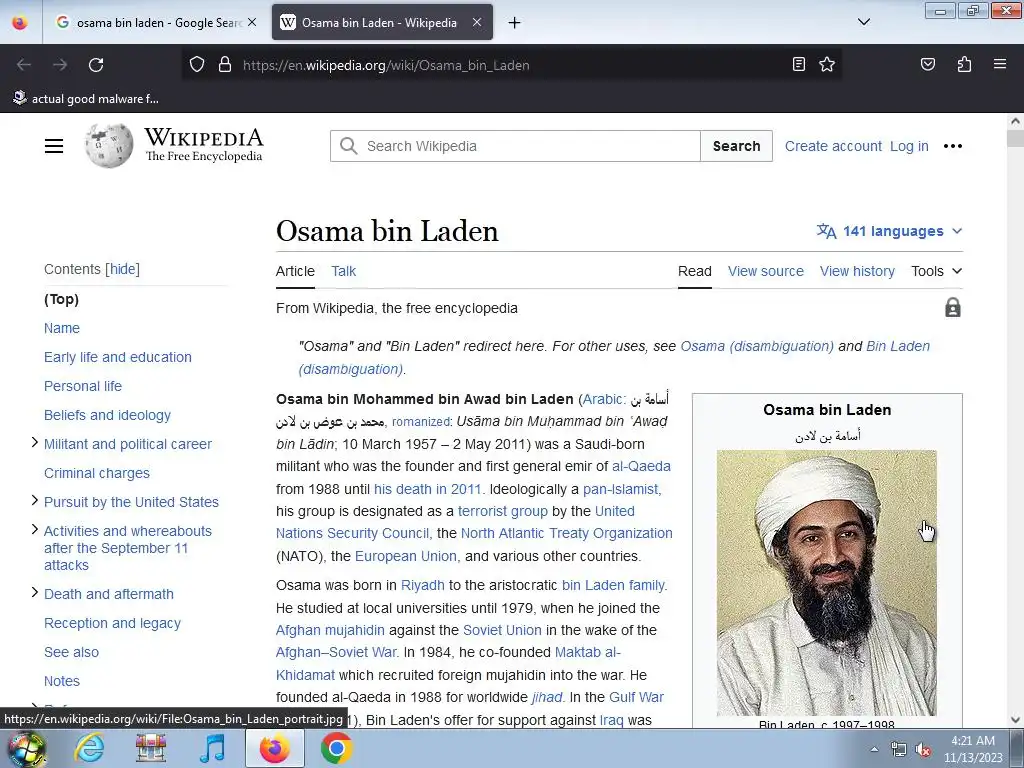Jump to Reception and legacy section
This screenshot has height=768, width=1024.
[112, 623]
